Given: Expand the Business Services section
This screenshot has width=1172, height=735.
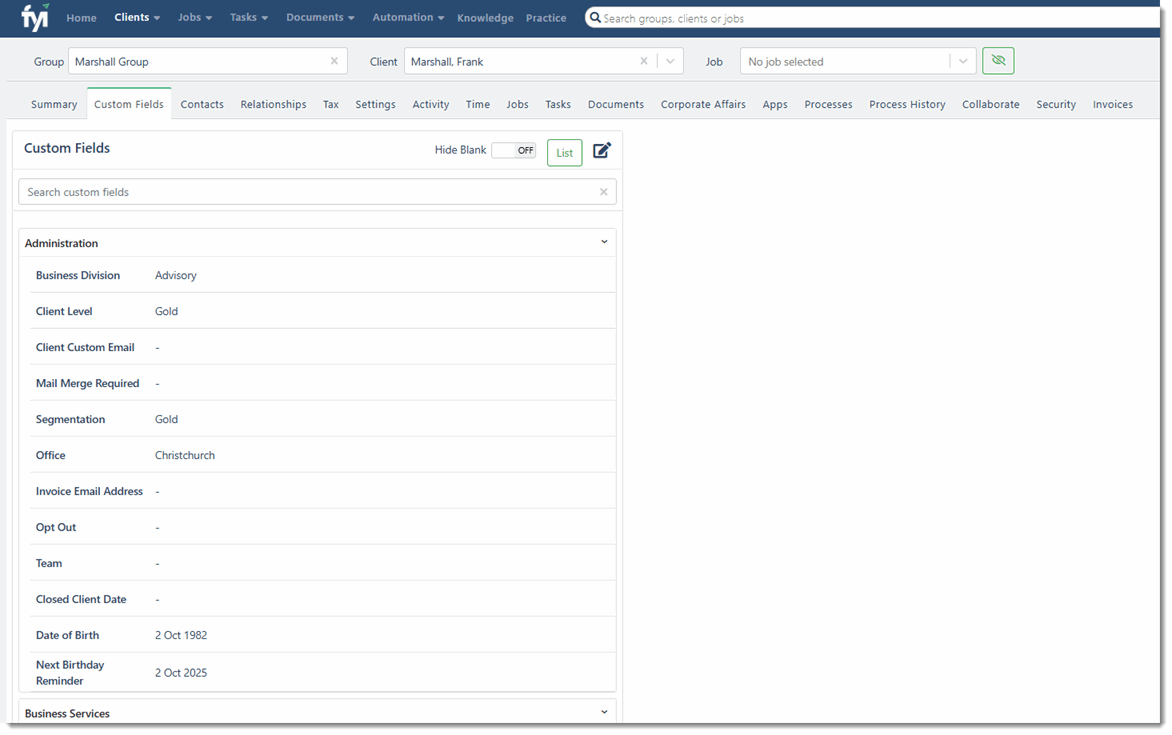Looking at the screenshot, I should coord(604,713).
